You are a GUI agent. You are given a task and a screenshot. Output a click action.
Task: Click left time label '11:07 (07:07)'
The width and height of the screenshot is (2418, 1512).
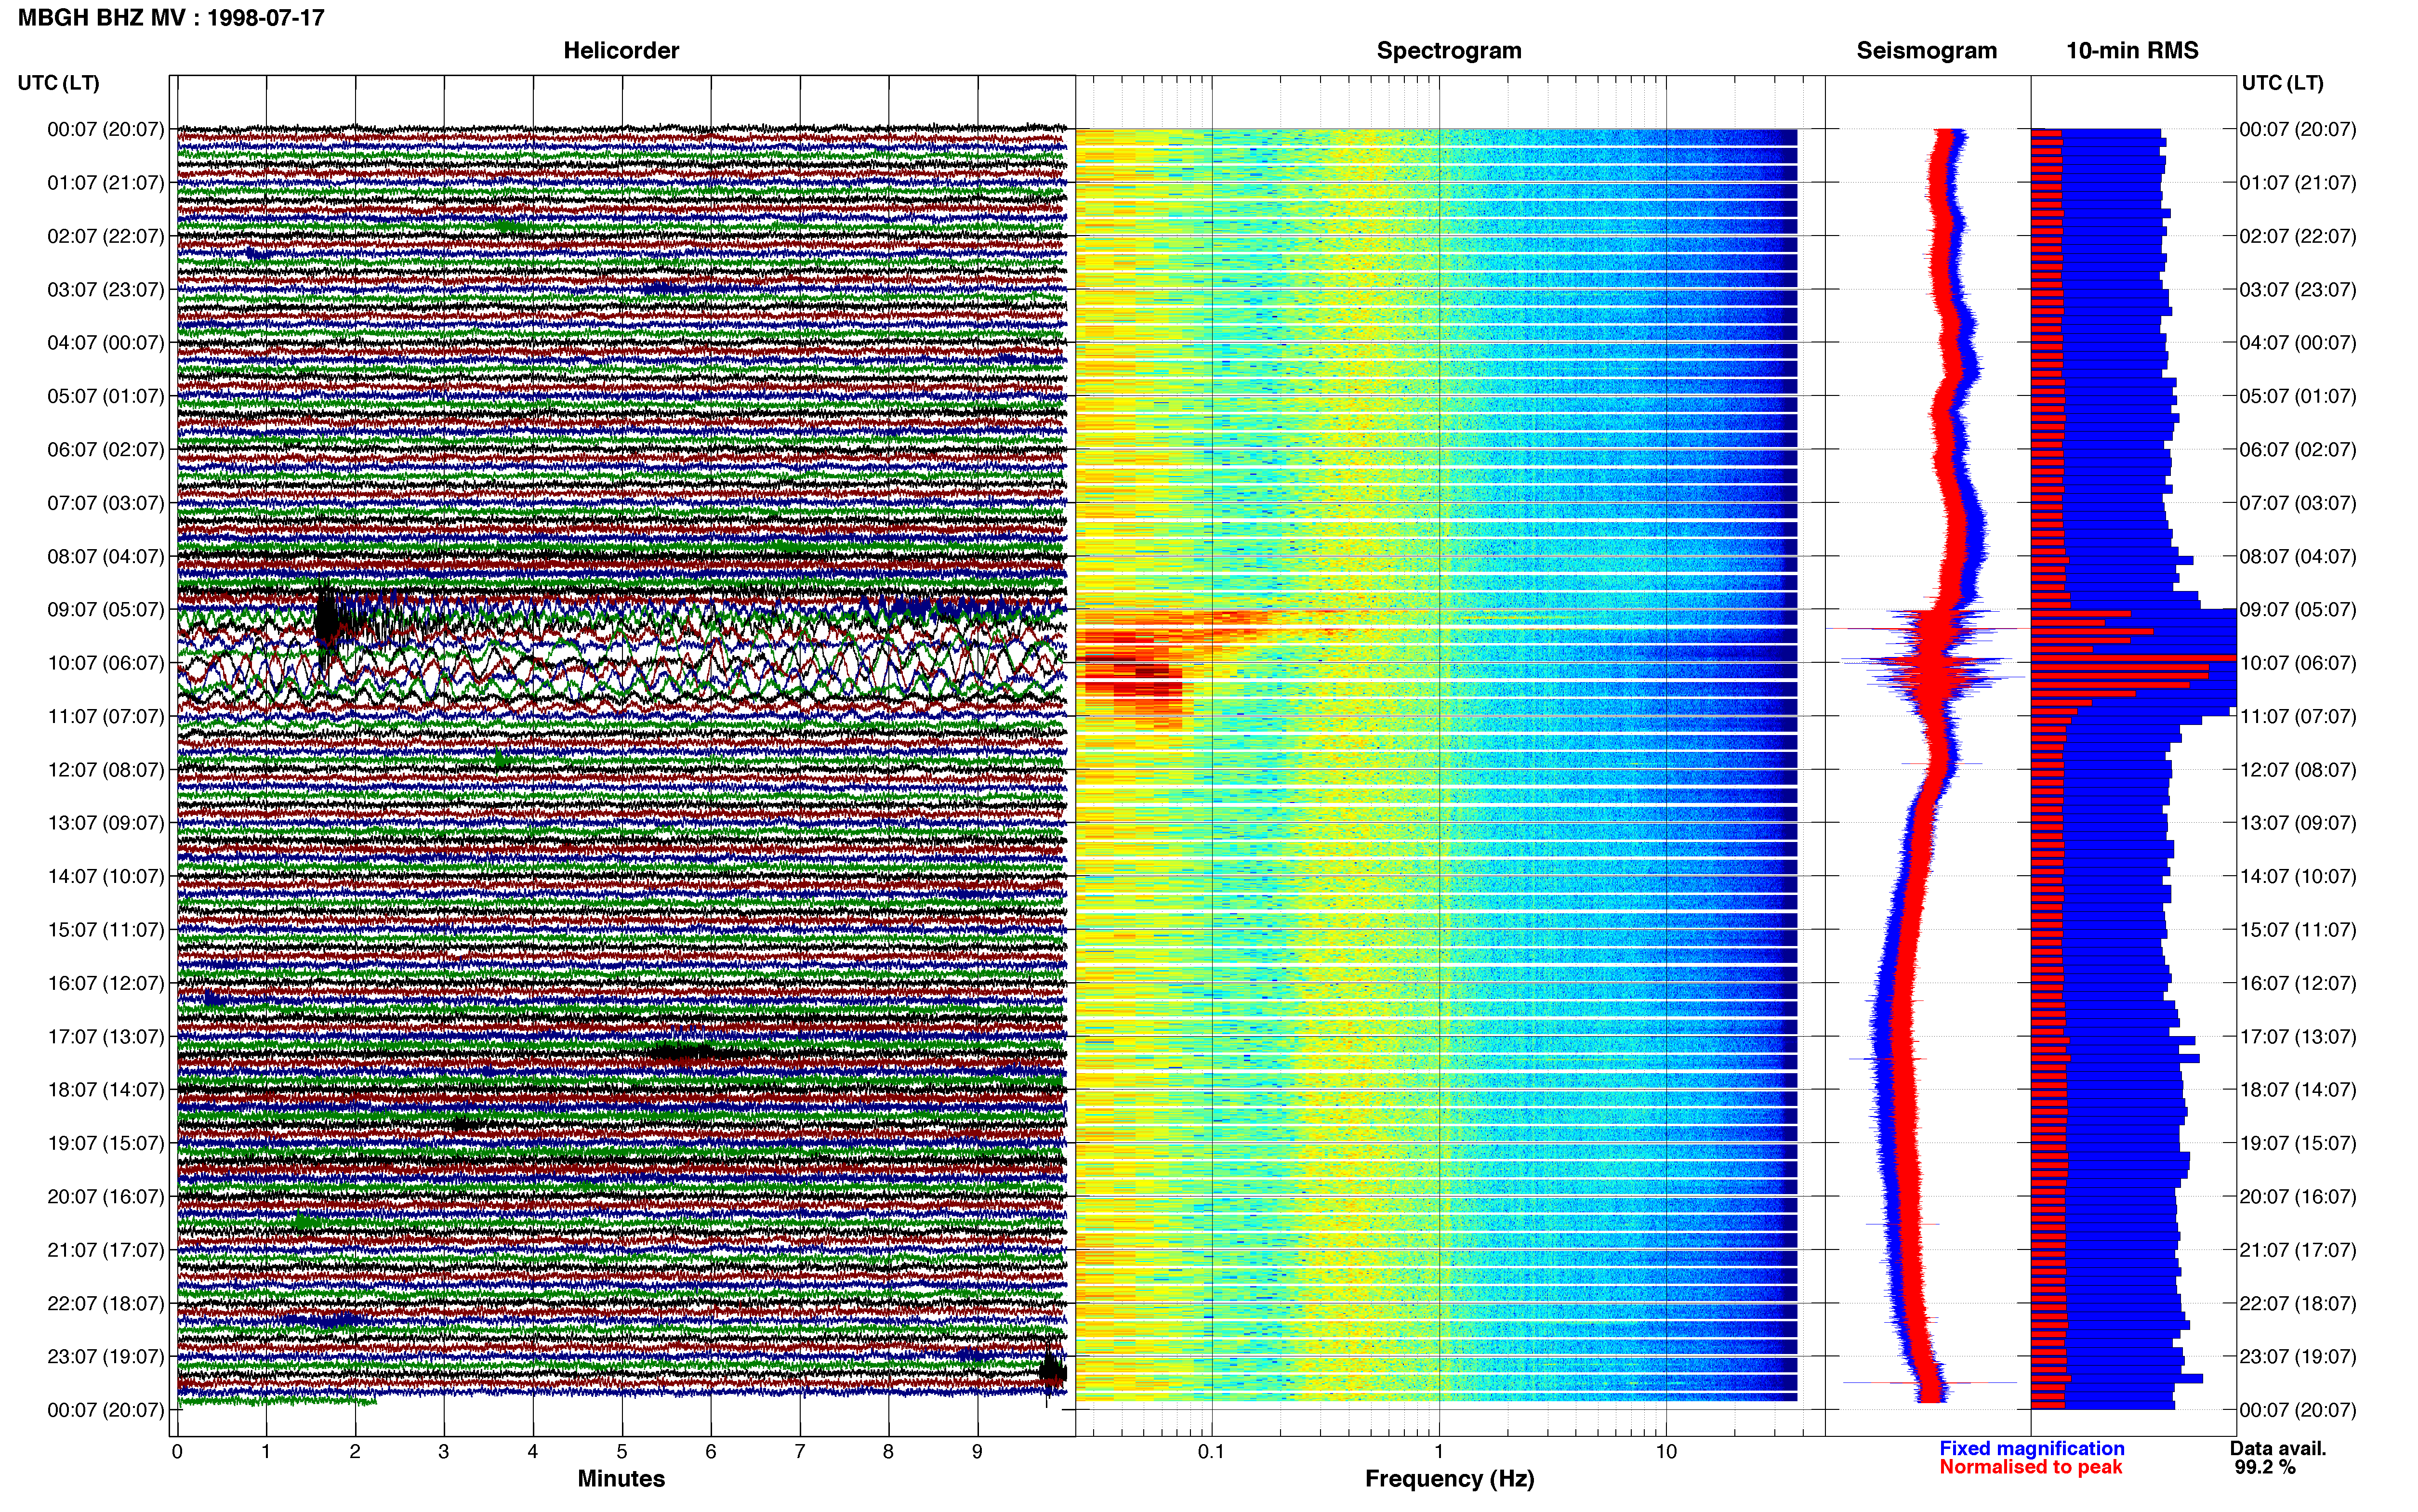click(105, 716)
